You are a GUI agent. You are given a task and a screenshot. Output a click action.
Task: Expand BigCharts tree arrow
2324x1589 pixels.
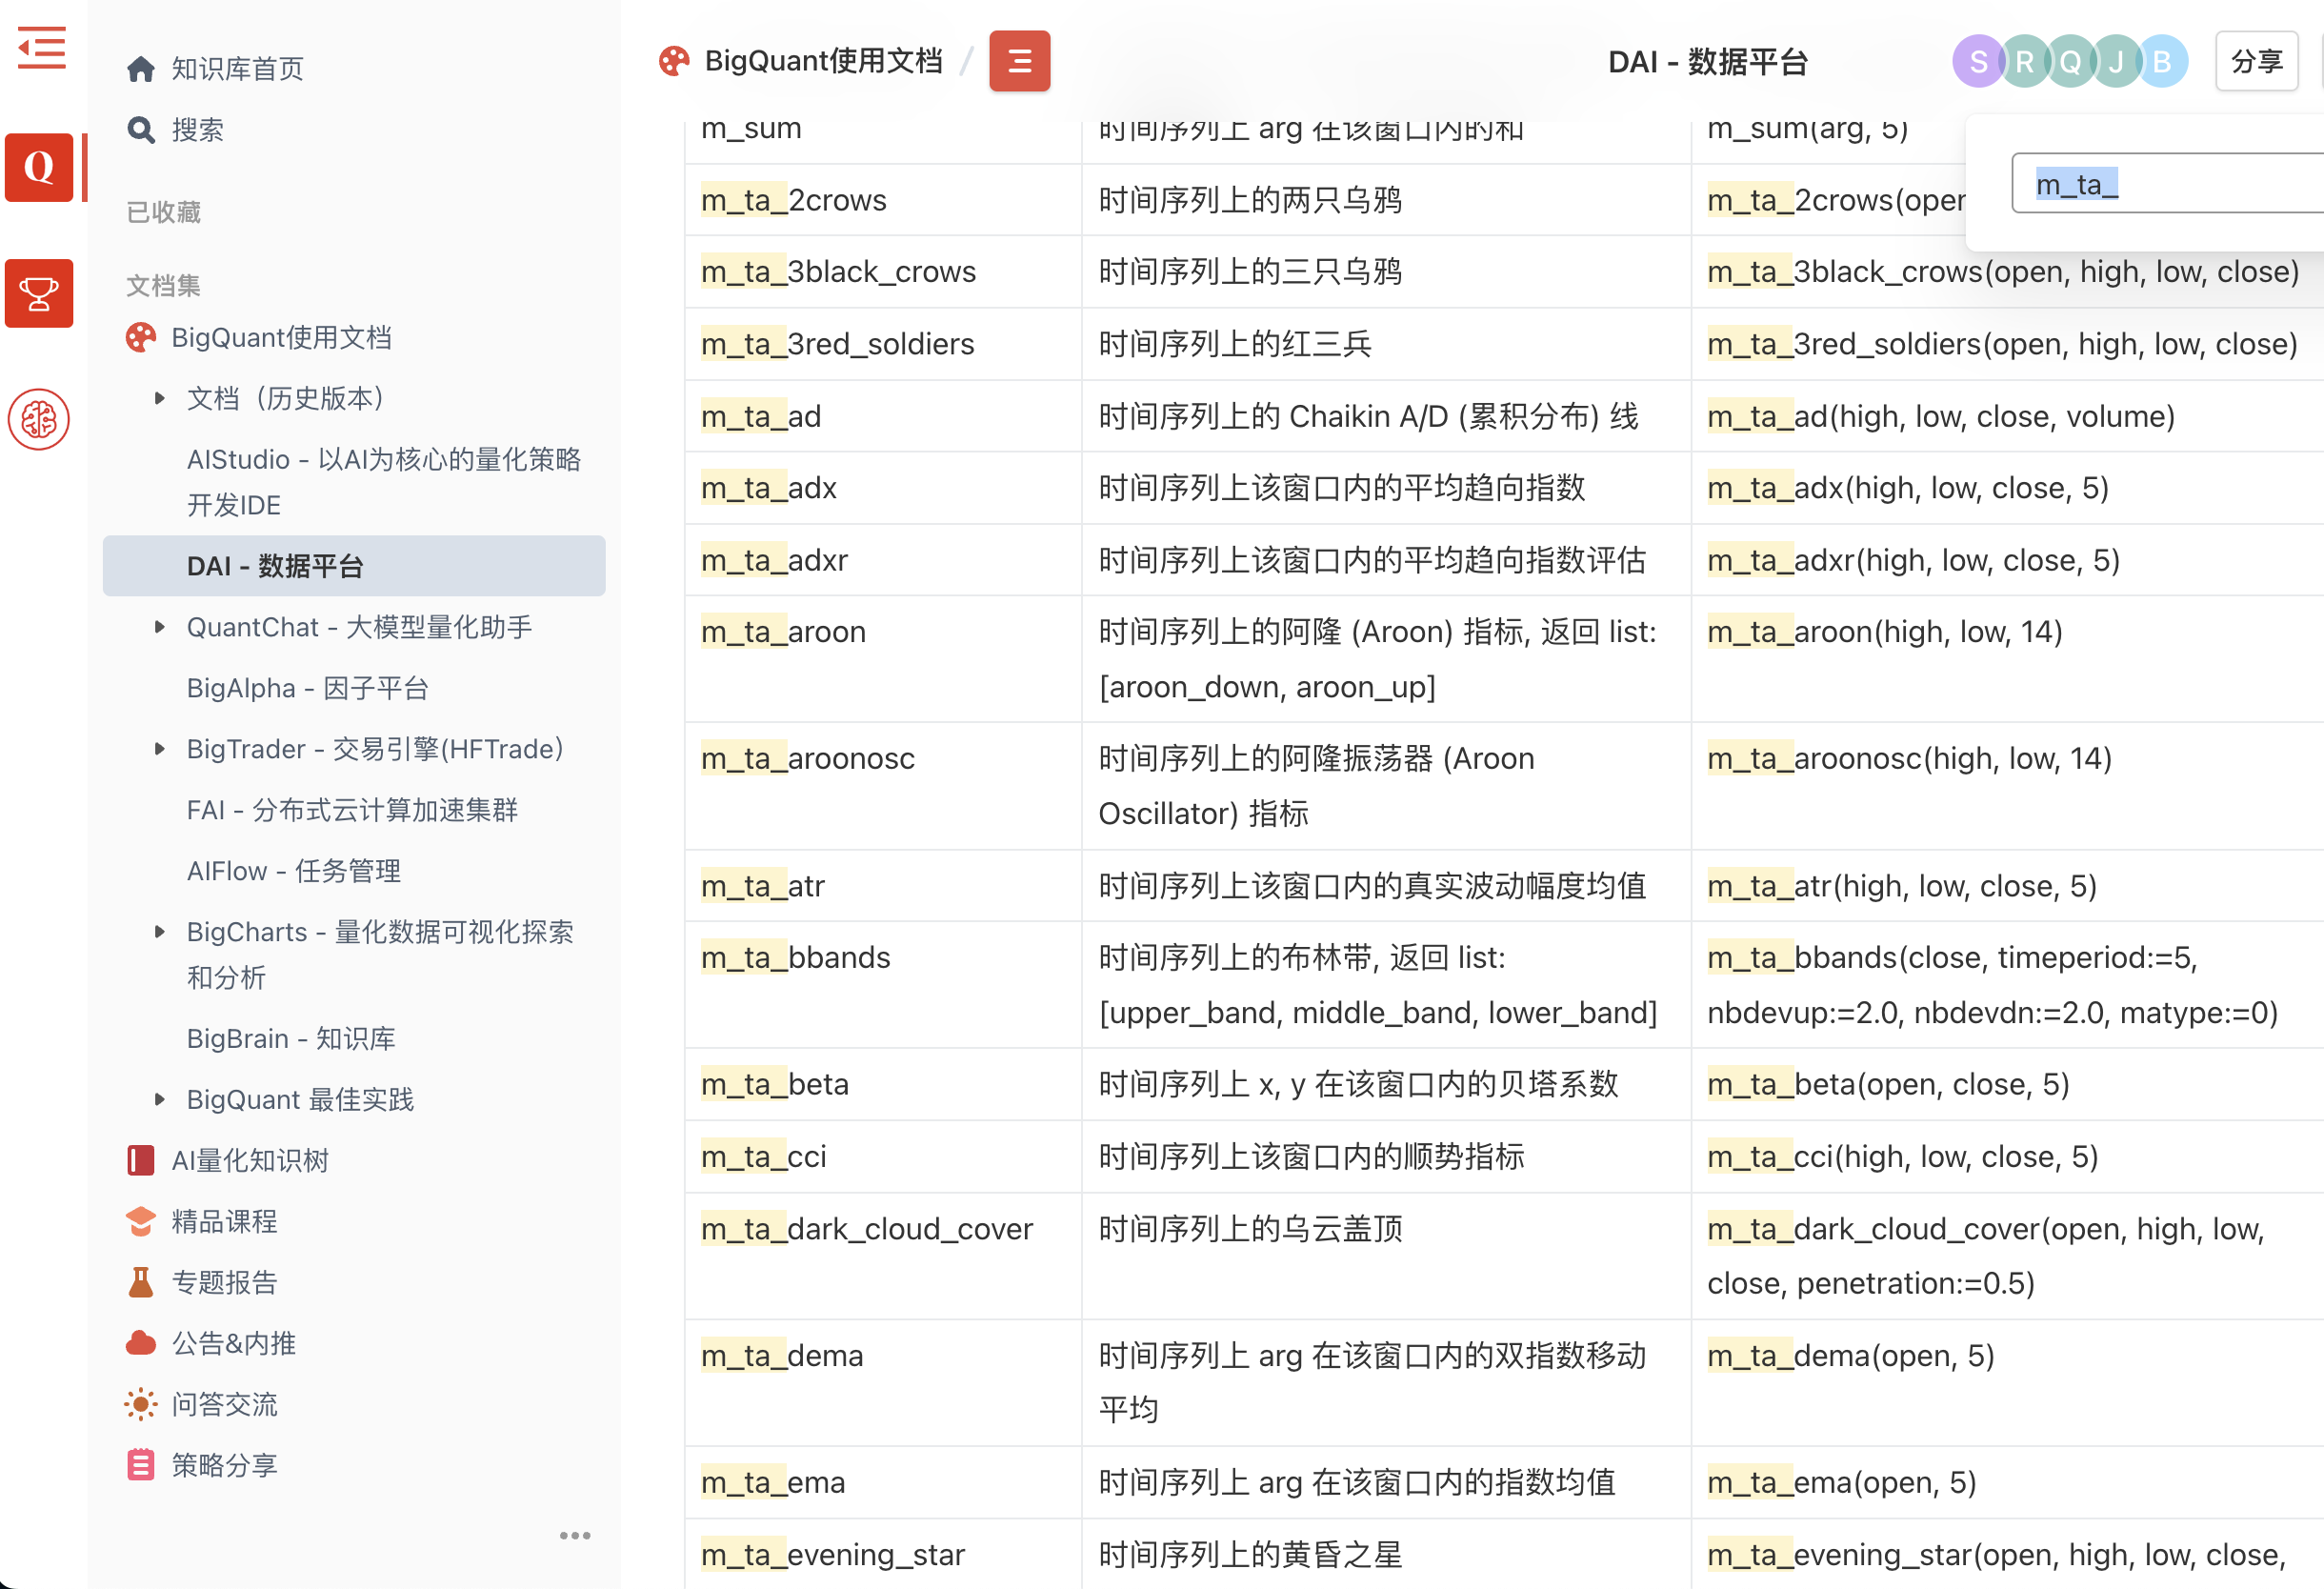[x=159, y=932]
